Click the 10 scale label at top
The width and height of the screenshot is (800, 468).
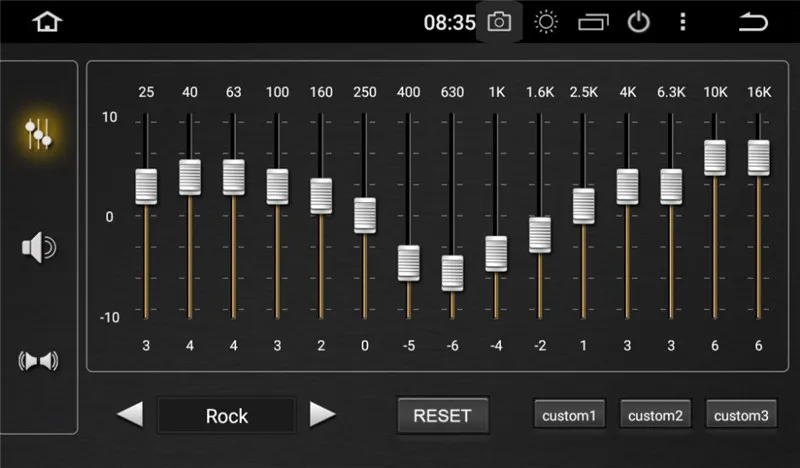[x=110, y=117]
